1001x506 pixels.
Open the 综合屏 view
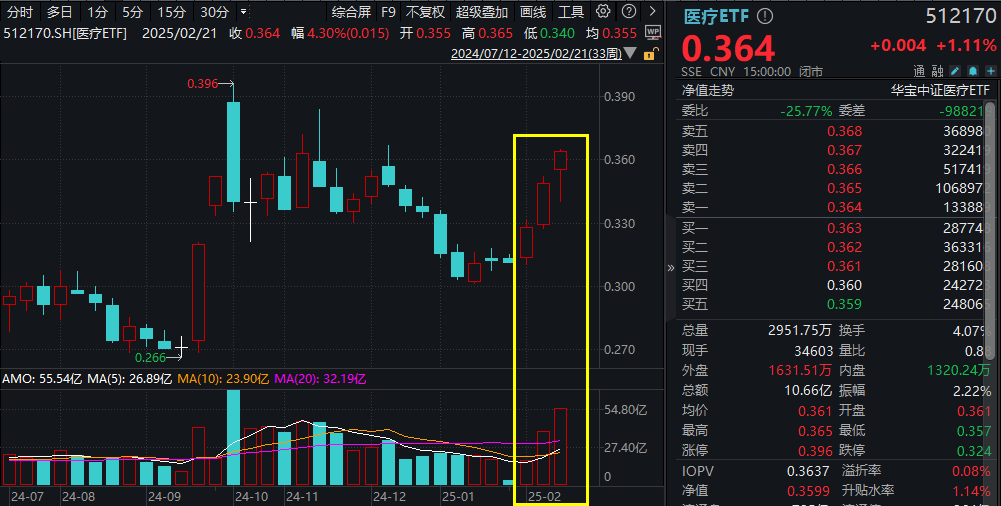351,12
